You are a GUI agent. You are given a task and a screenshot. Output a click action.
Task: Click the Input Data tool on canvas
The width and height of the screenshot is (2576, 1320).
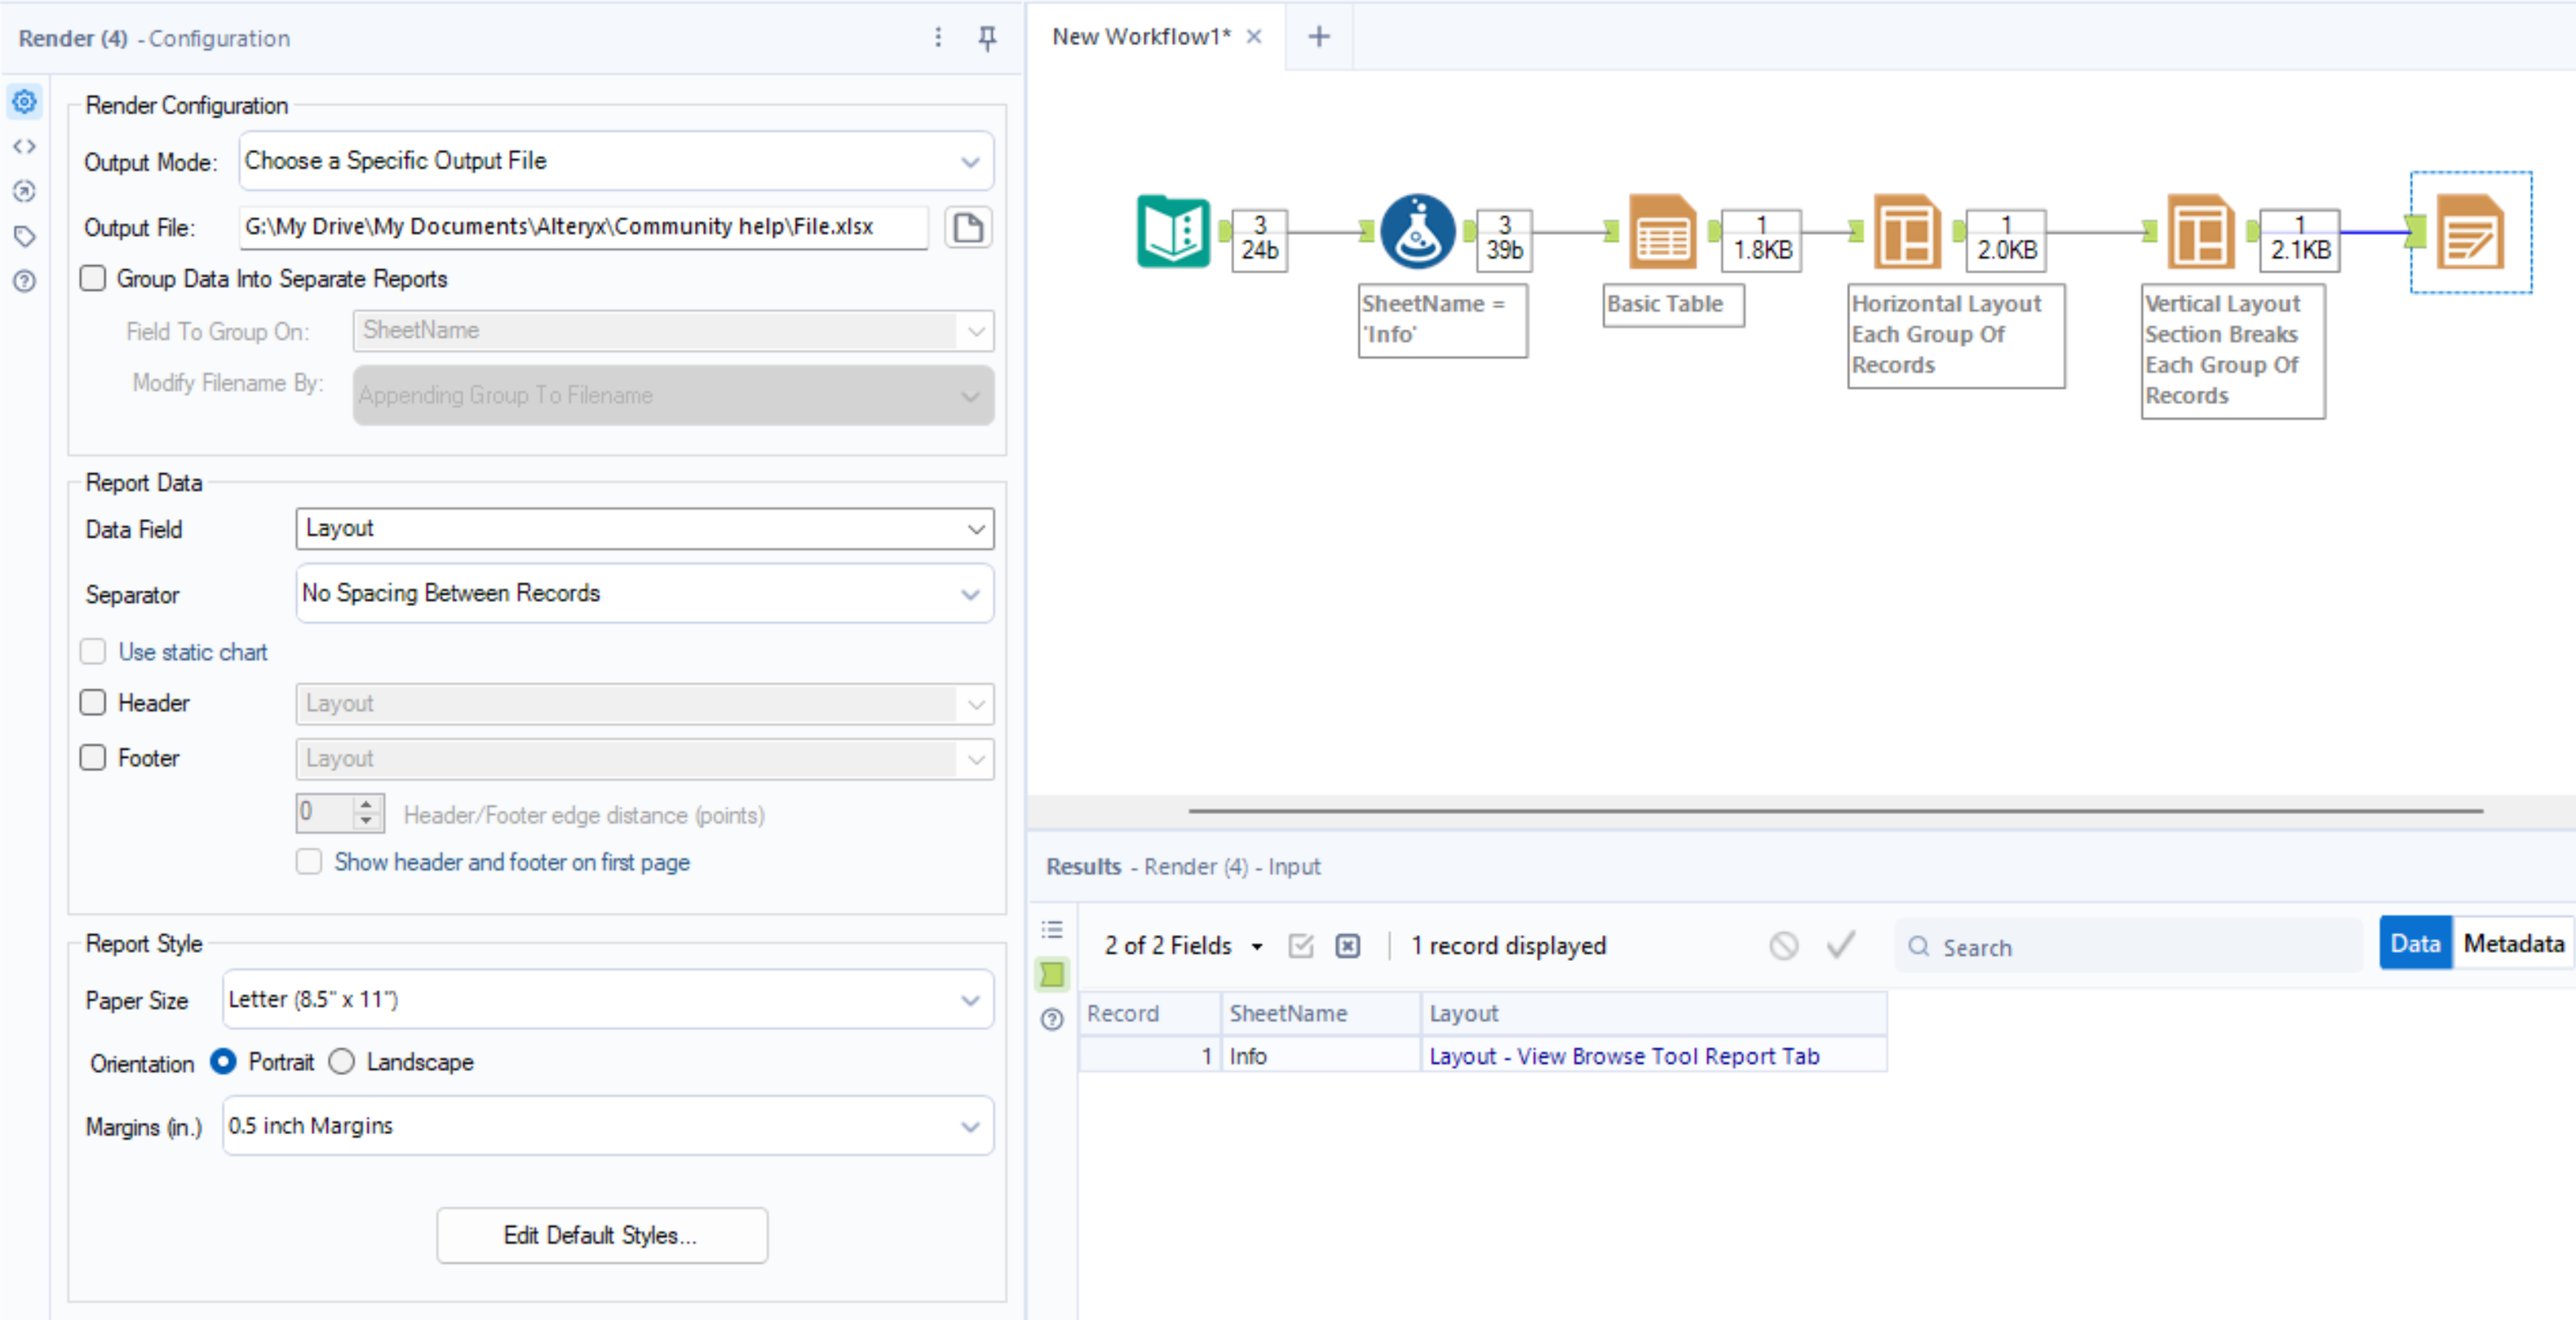pos(1172,231)
